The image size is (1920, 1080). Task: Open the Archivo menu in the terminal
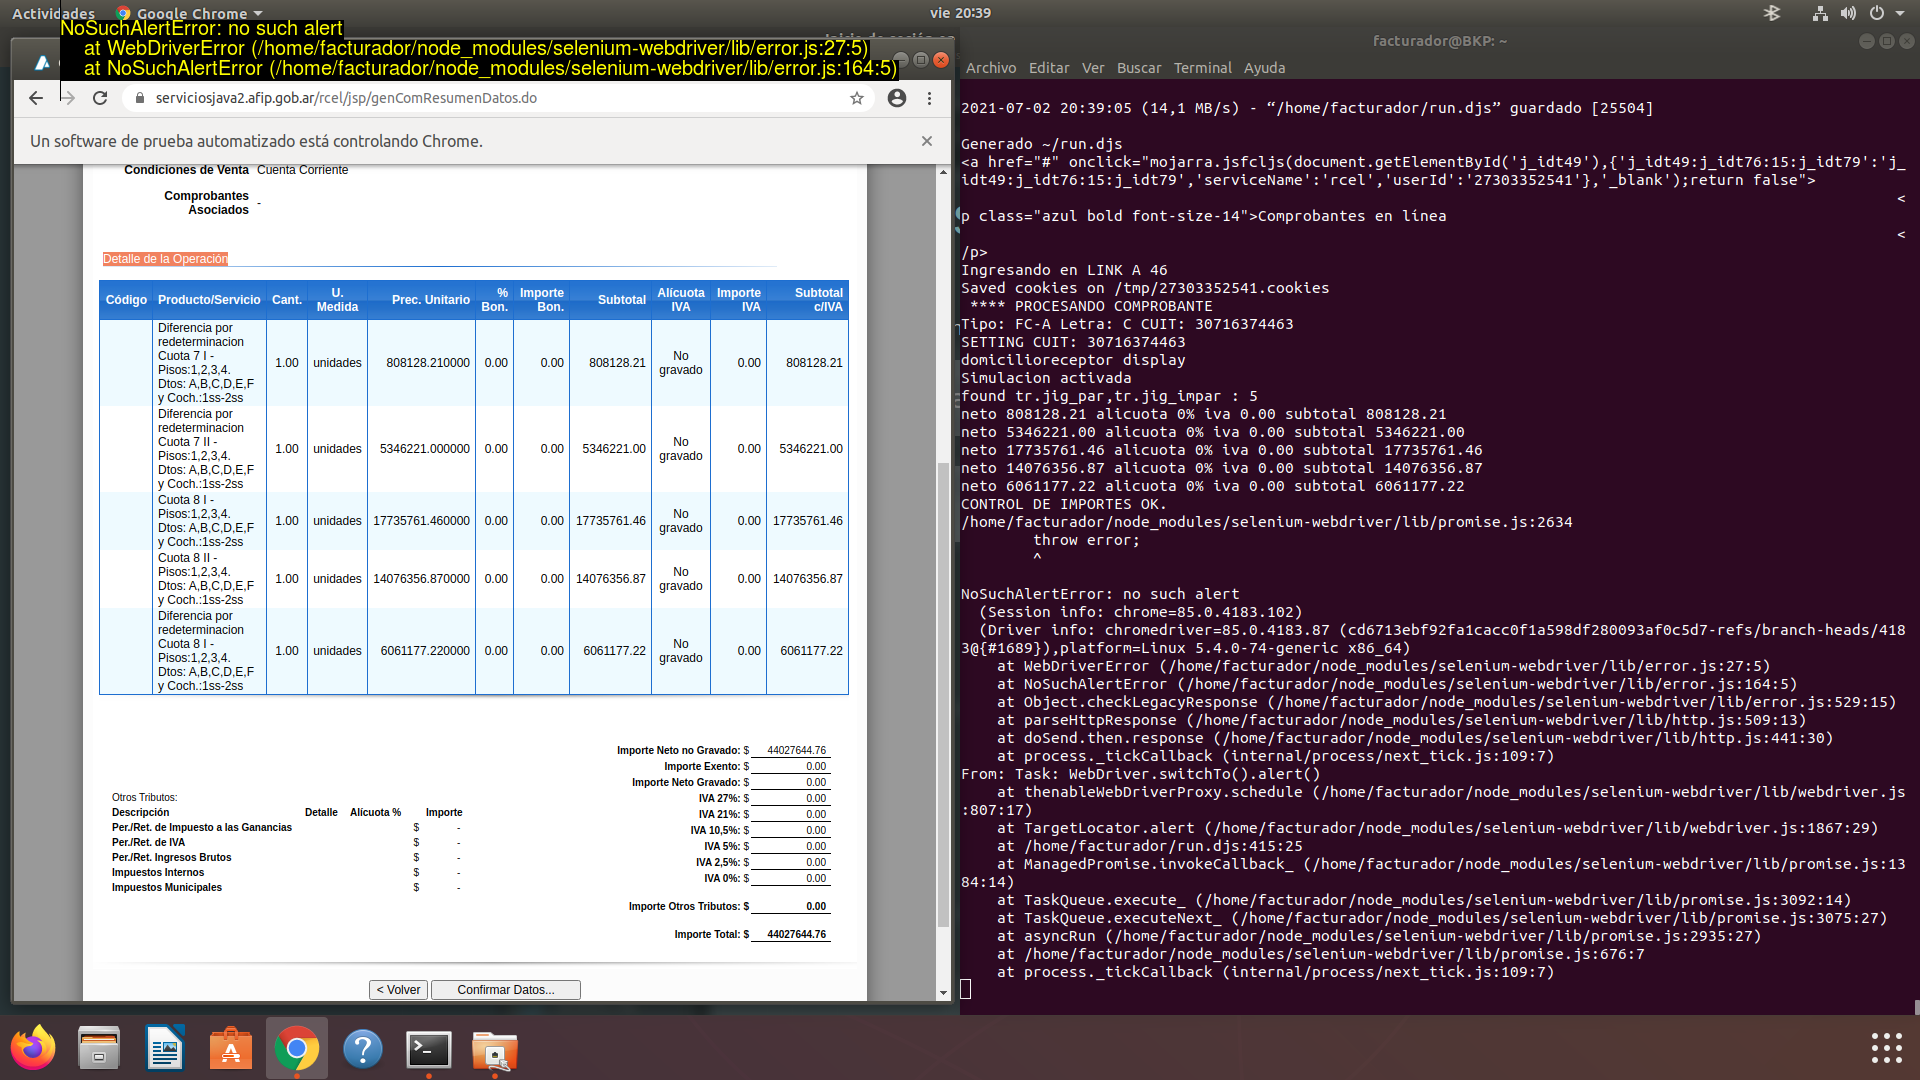991,68
